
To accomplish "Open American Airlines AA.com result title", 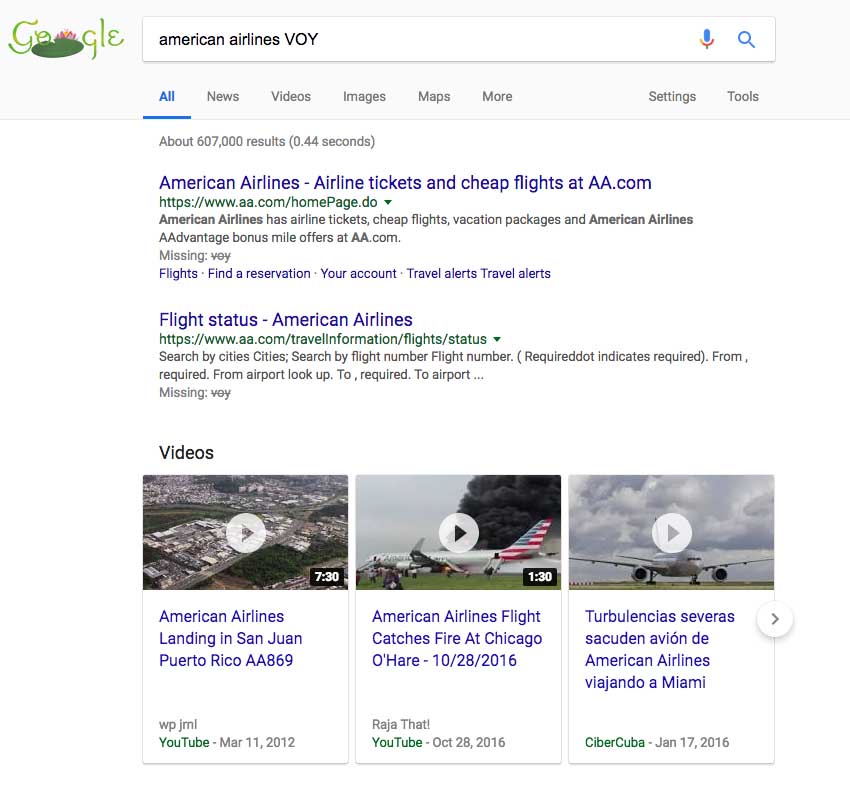I will 405,183.
